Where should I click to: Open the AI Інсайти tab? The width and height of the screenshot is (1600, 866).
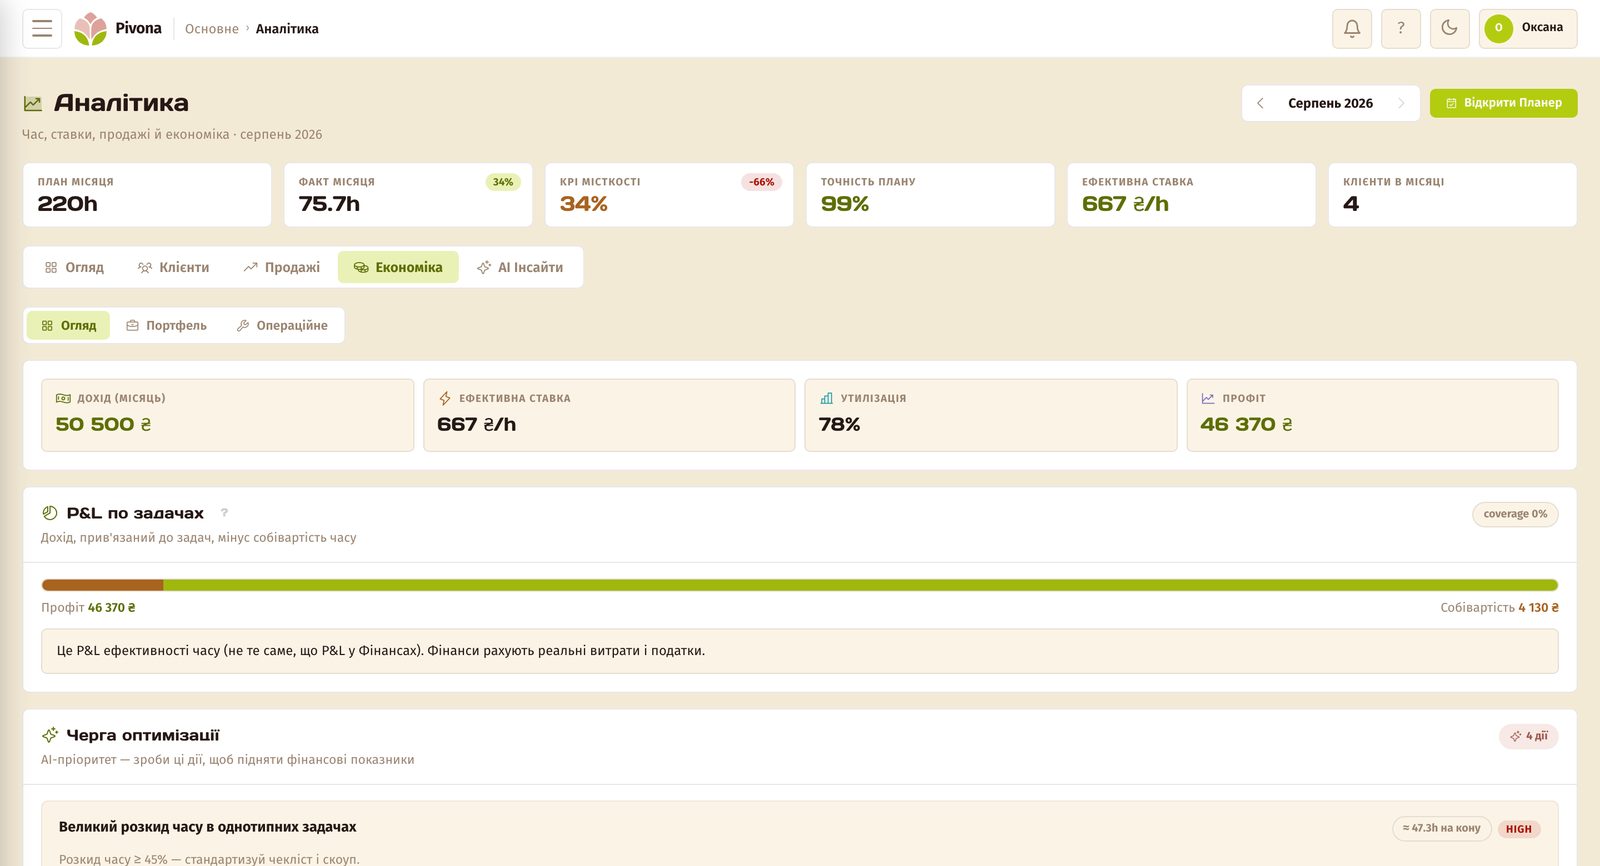pos(520,268)
